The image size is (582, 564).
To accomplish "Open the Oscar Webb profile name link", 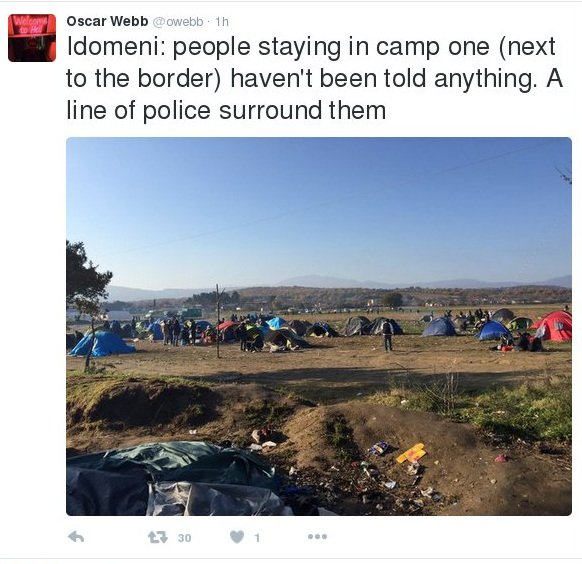I will pyautogui.click(x=107, y=21).
